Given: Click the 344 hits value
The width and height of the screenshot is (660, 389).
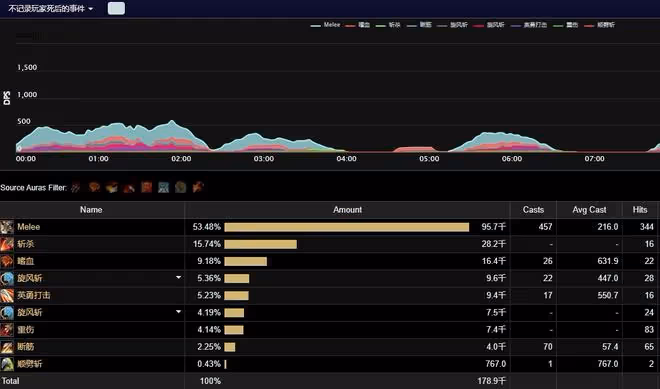Looking at the screenshot, I should (x=647, y=227).
